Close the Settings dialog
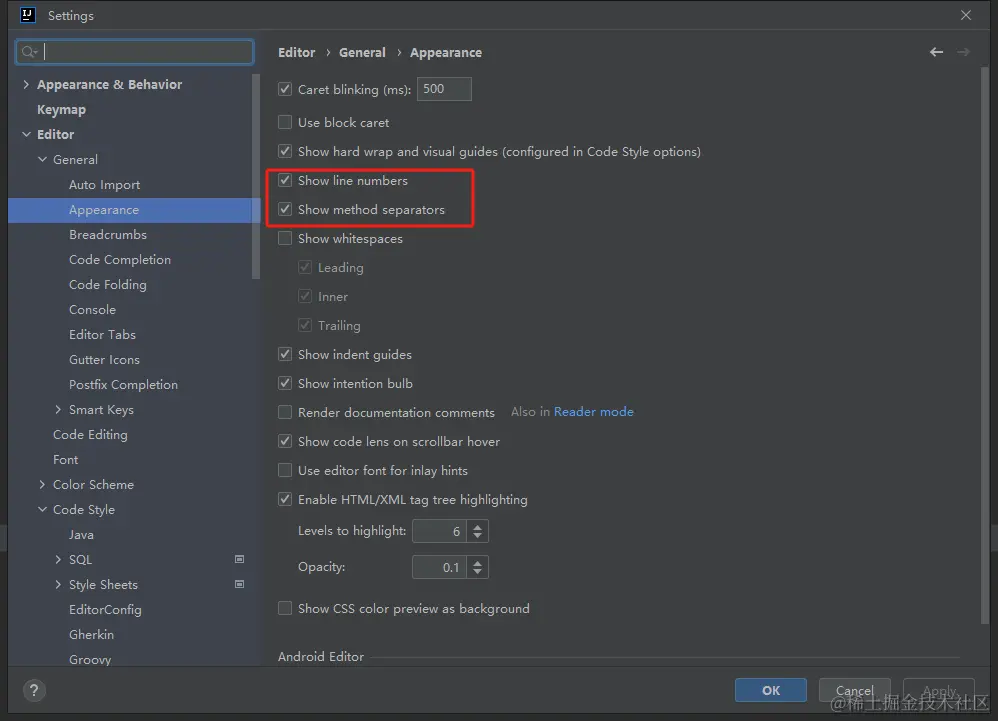This screenshot has width=998, height=721. point(966,15)
